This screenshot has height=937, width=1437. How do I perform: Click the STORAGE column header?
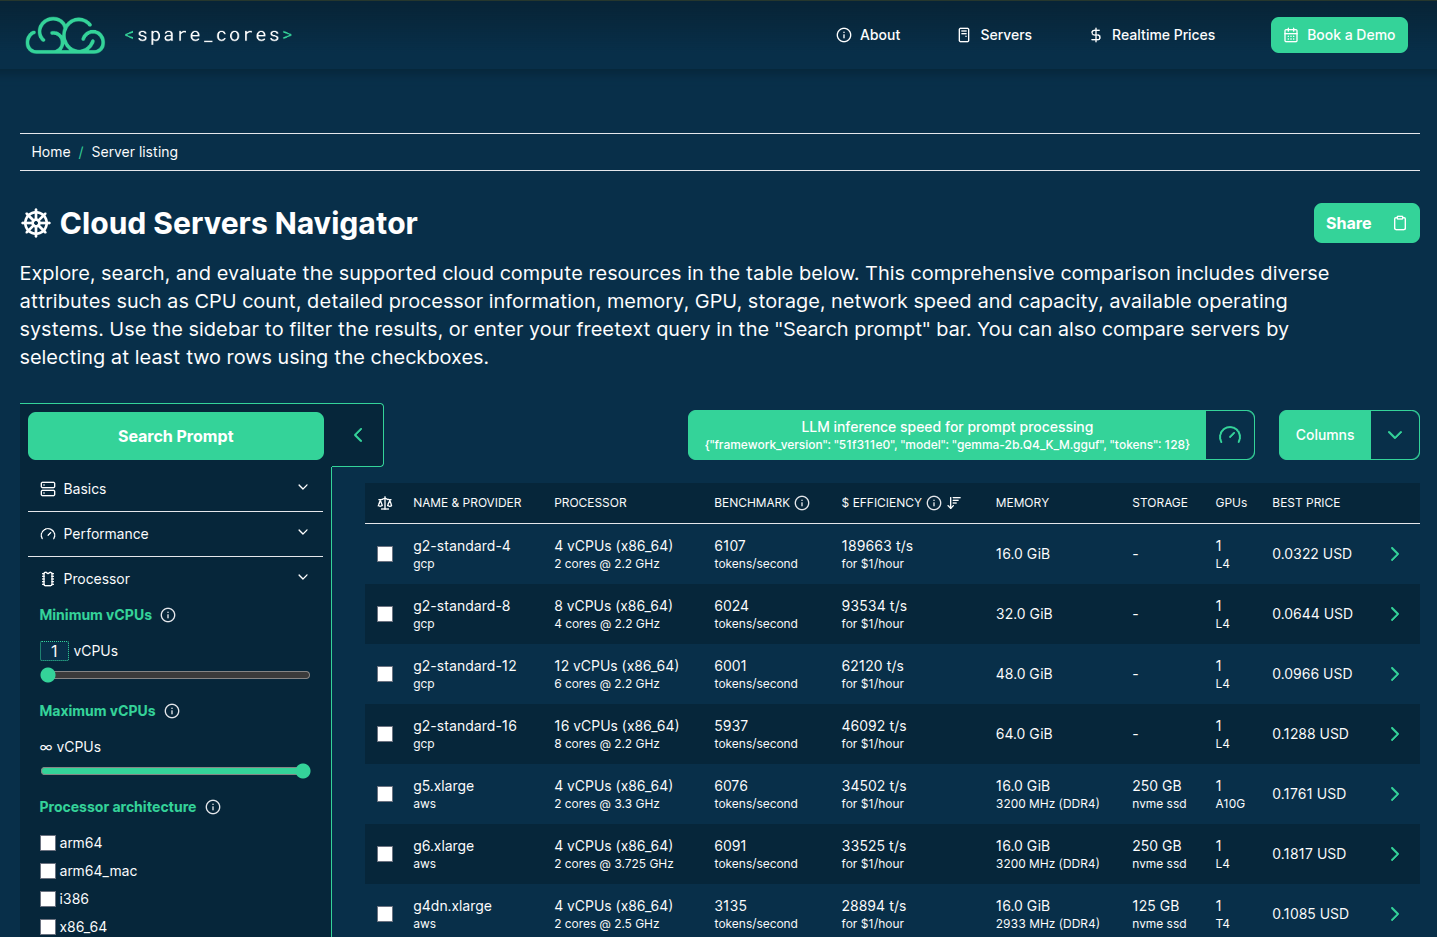click(x=1160, y=503)
